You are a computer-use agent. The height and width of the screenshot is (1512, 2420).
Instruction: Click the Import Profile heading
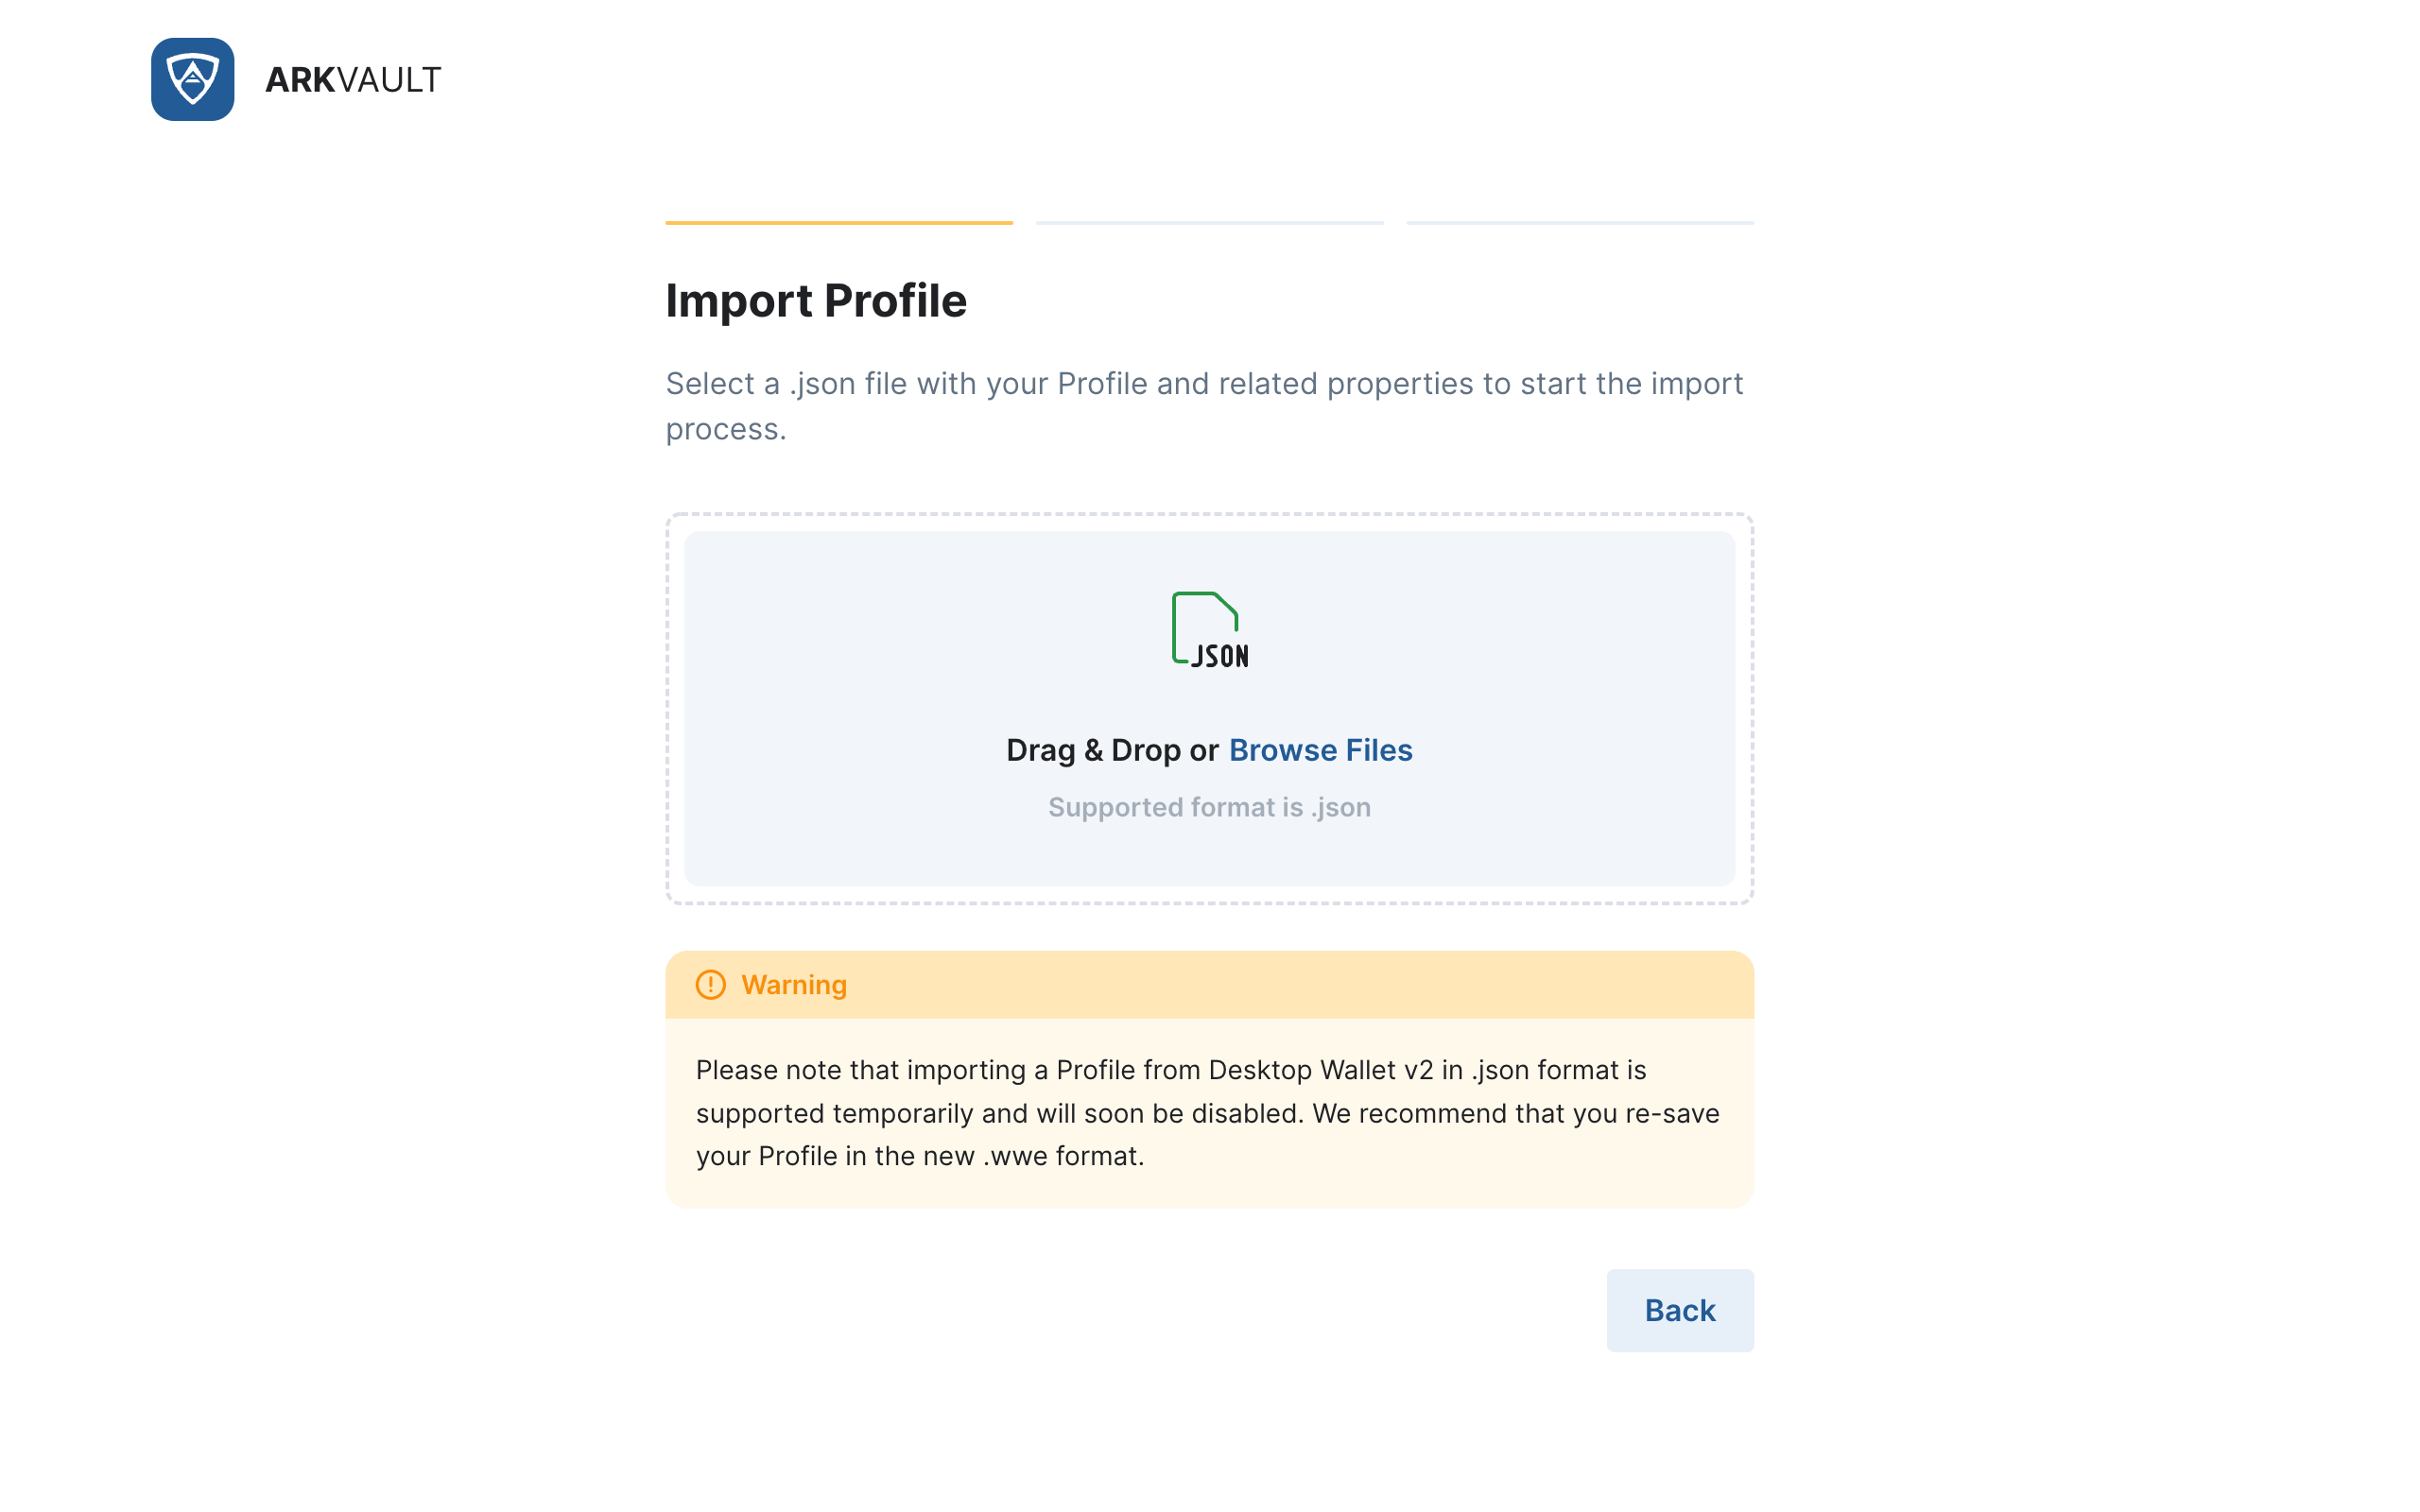(816, 301)
